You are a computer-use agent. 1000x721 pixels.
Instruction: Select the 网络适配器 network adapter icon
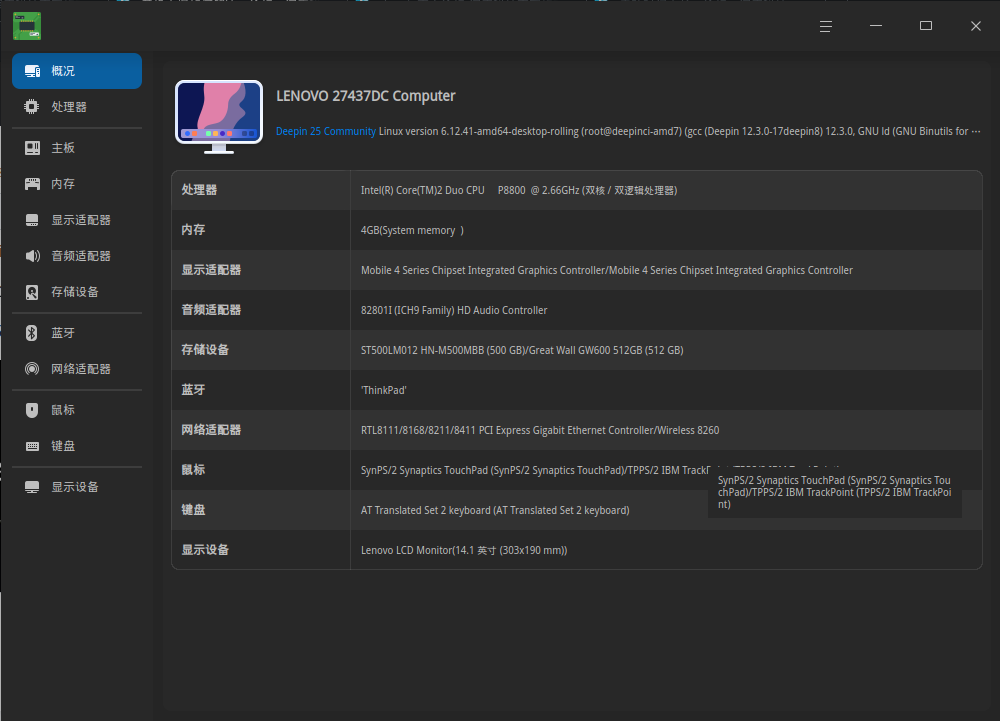click(x=32, y=368)
